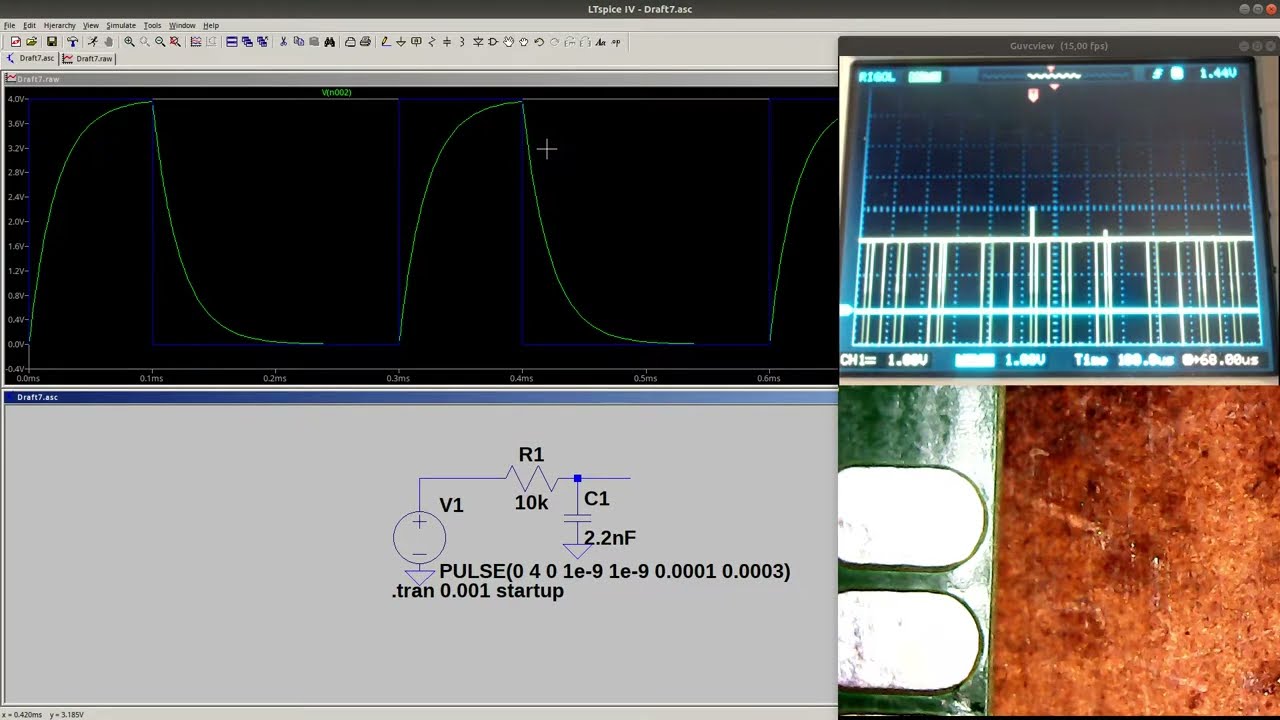Select the Place Resistor tool
Screen dimensions: 1280x720
[x=431, y=42]
